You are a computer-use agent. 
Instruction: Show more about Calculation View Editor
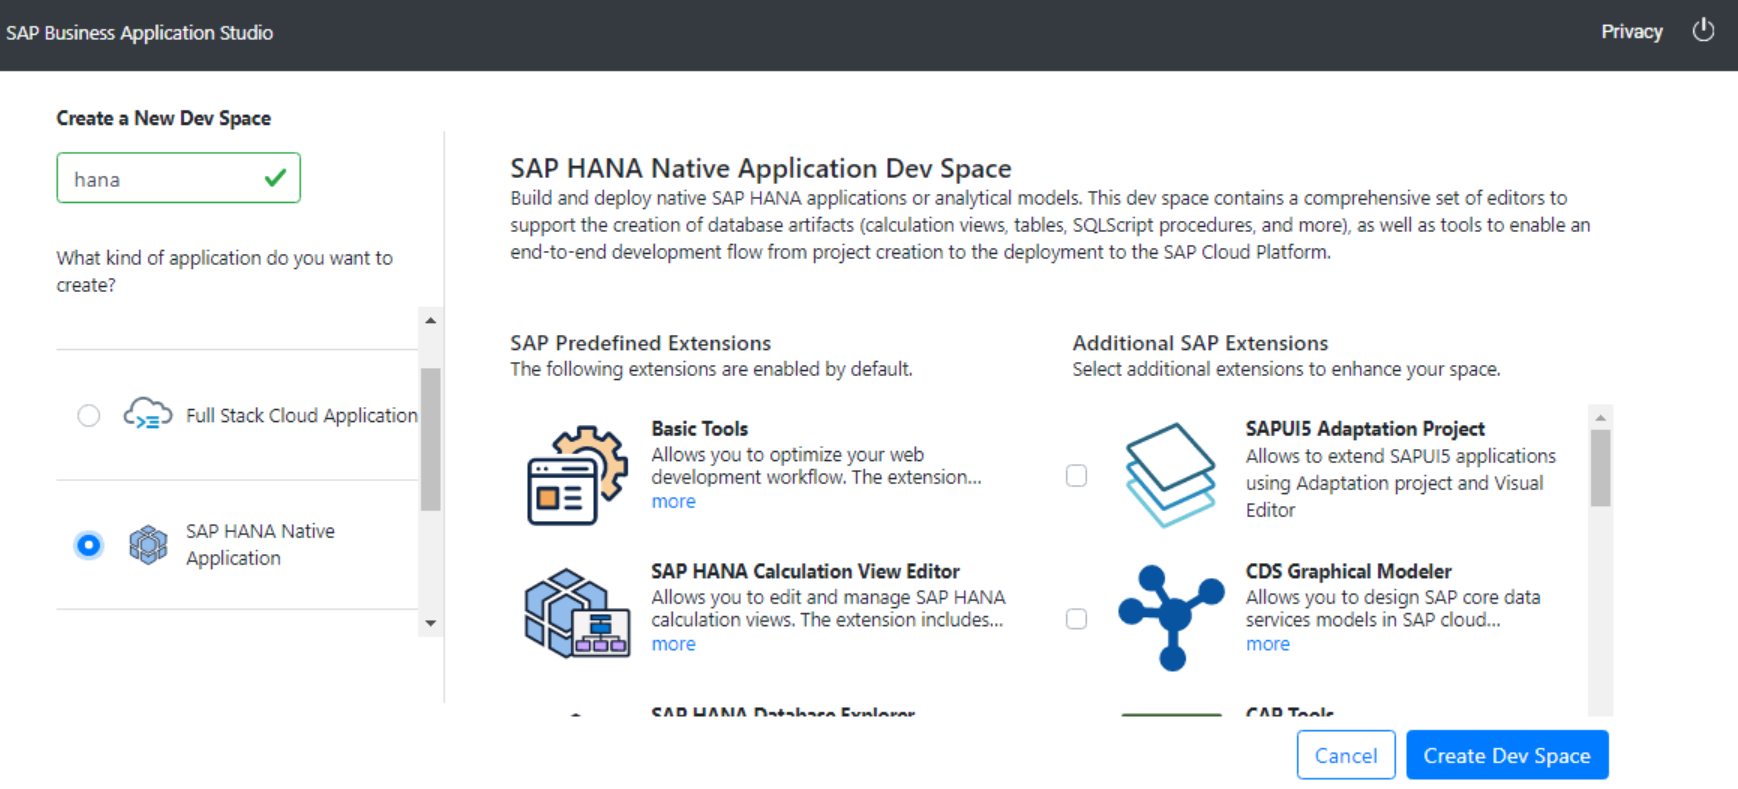(673, 645)
